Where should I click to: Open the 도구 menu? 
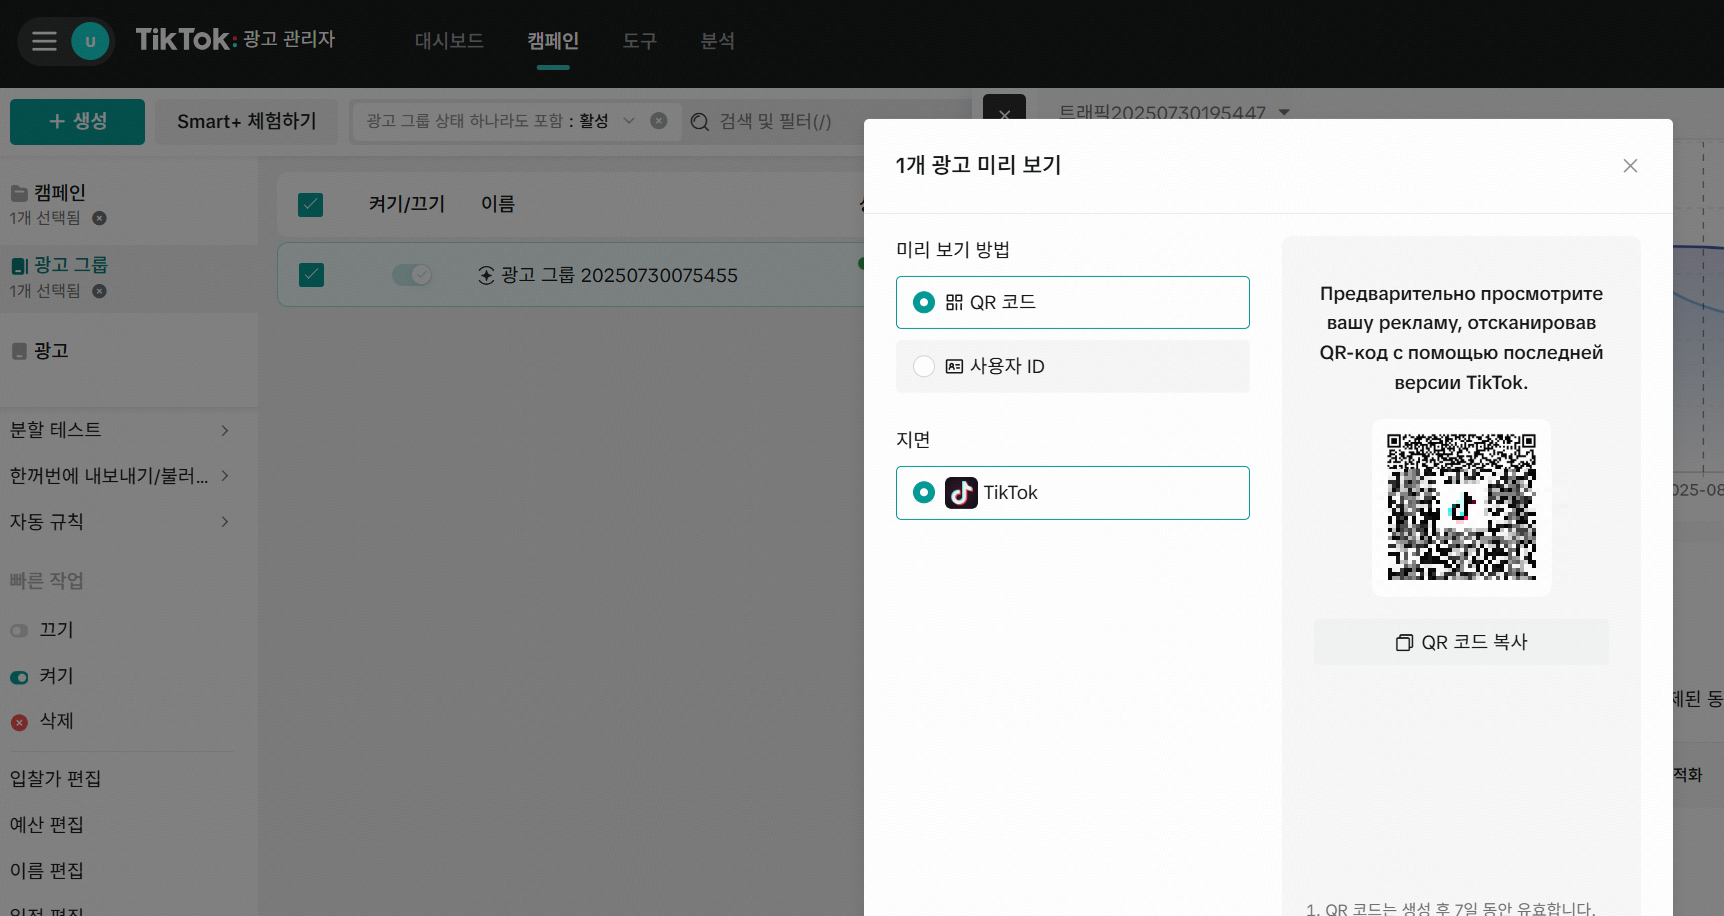point(639,41)
